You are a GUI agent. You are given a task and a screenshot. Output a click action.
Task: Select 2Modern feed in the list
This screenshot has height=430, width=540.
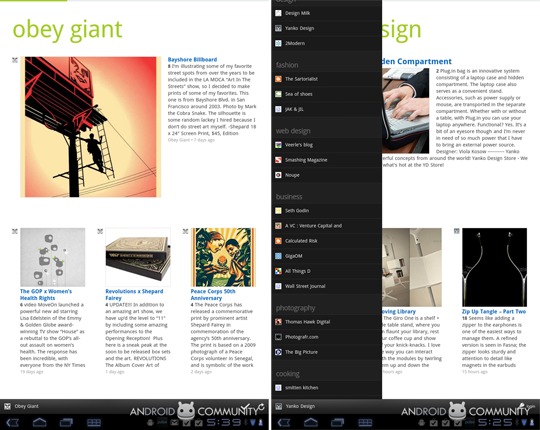[x=326, y=43]
